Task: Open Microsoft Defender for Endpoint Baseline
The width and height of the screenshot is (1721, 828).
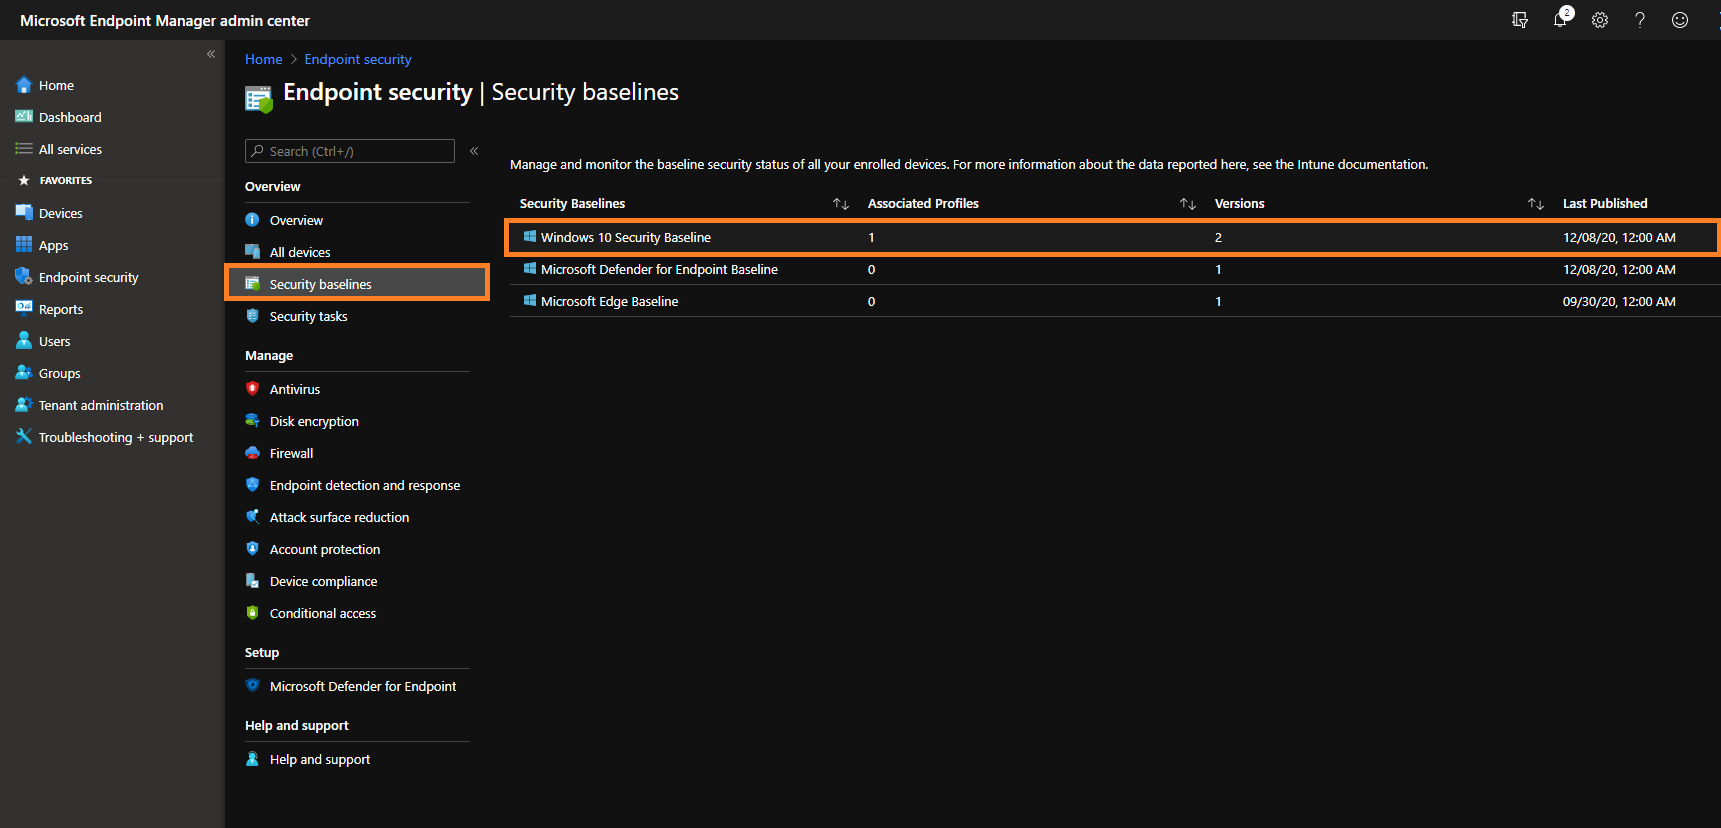Action: point(659,269)
